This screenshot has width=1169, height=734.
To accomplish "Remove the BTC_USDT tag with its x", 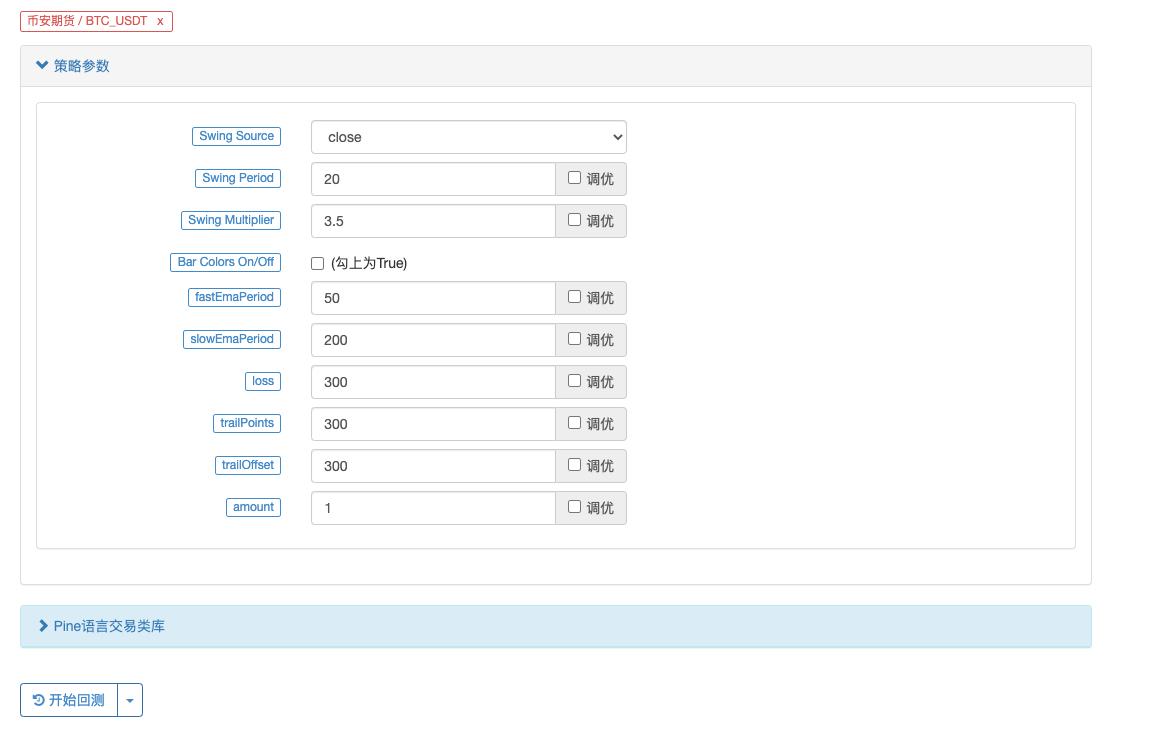I will [160, 22].
